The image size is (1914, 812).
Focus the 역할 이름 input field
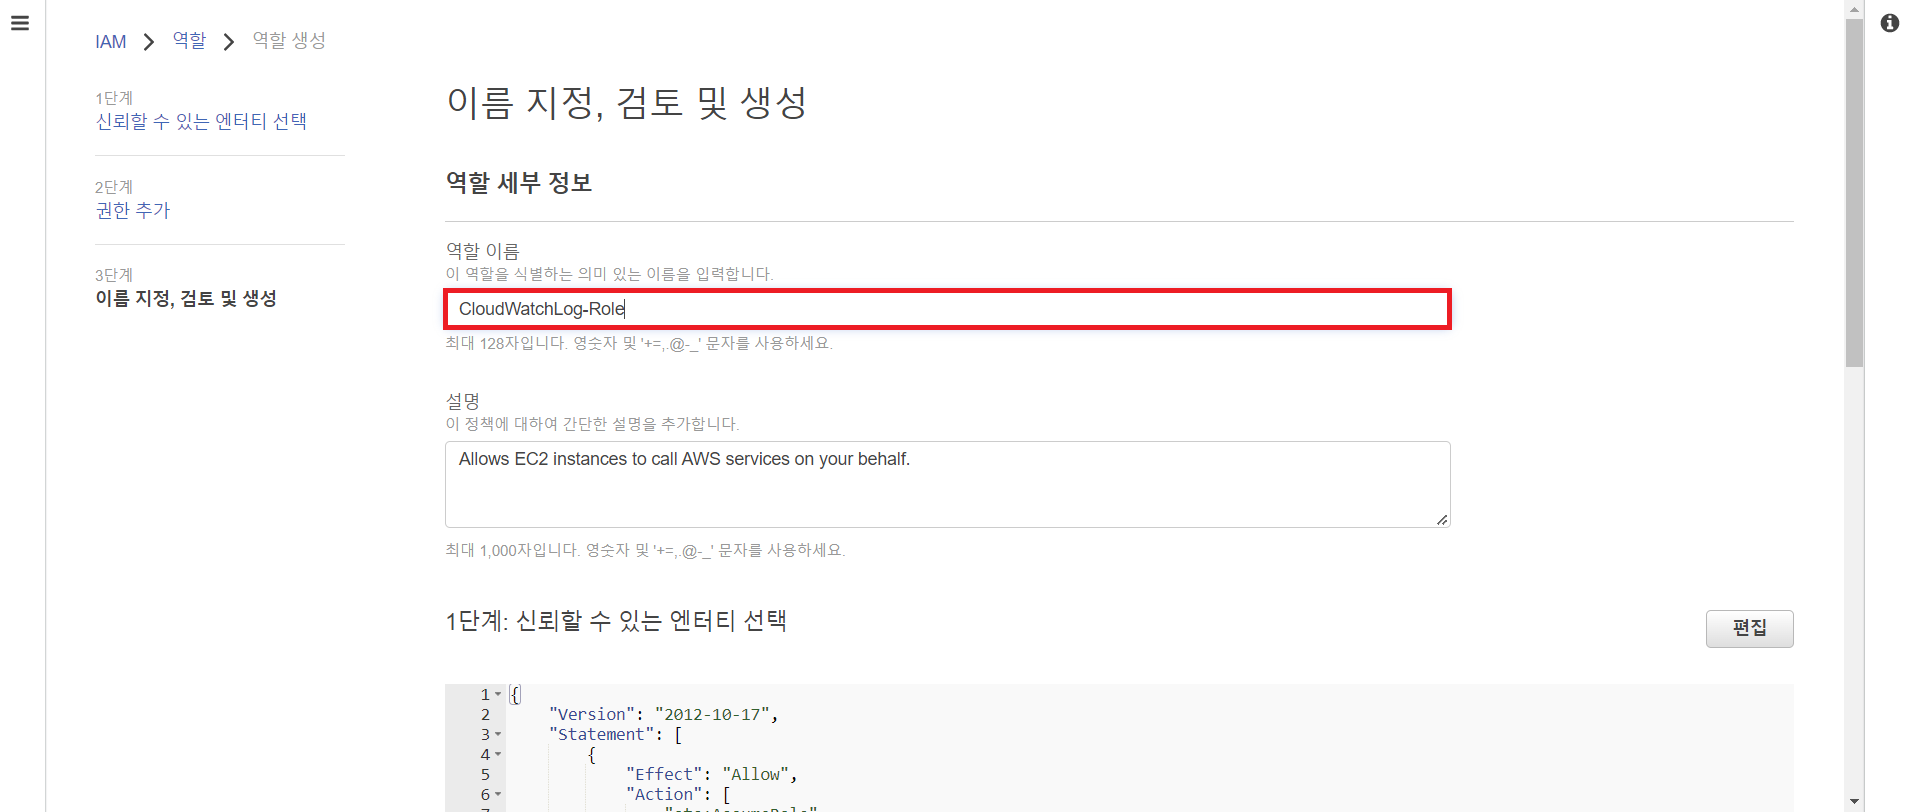[947, 309]
